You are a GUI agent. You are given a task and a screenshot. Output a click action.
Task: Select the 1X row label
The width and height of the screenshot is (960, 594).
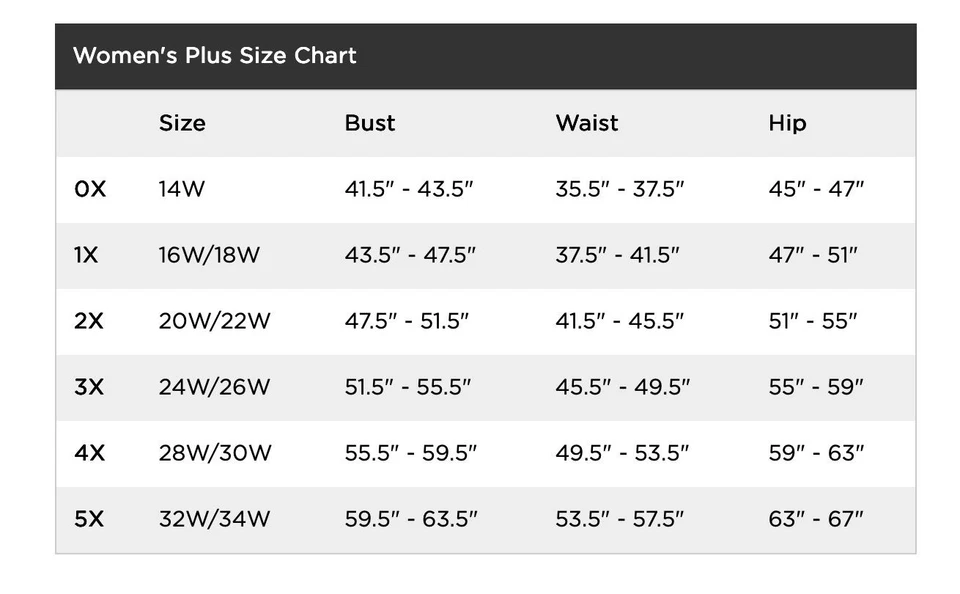pos(87,255)
